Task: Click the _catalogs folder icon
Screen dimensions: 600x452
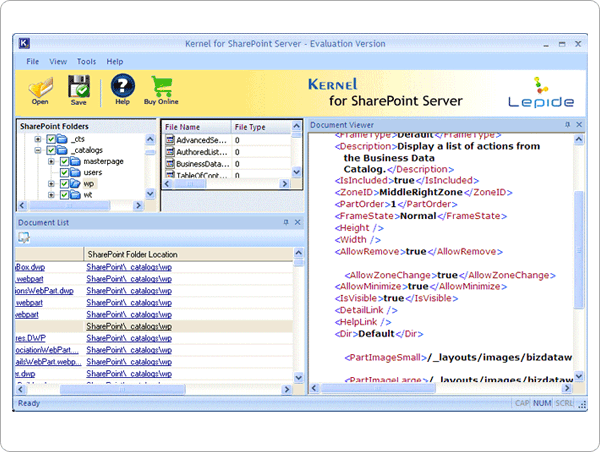Action: click(62, 150)
